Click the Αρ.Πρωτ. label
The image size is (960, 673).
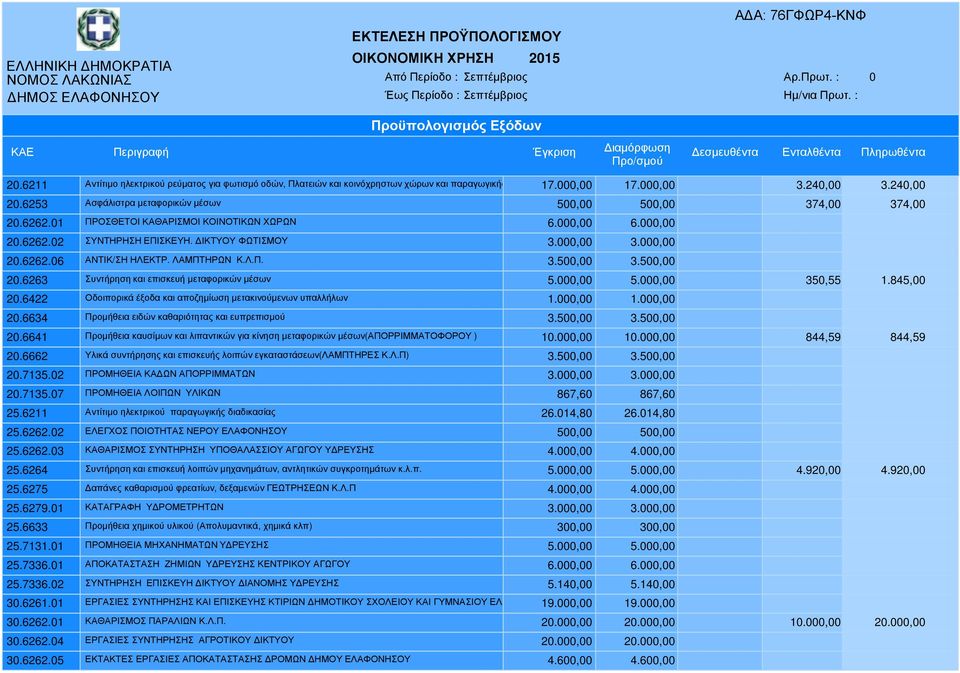point(811,77)
